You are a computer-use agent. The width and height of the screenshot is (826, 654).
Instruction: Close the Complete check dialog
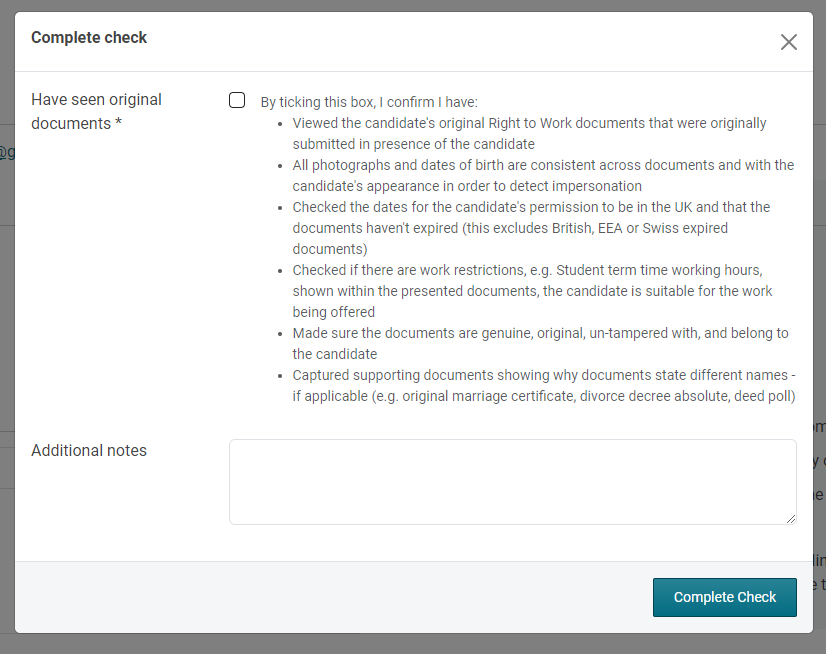[x=789, y=42]
